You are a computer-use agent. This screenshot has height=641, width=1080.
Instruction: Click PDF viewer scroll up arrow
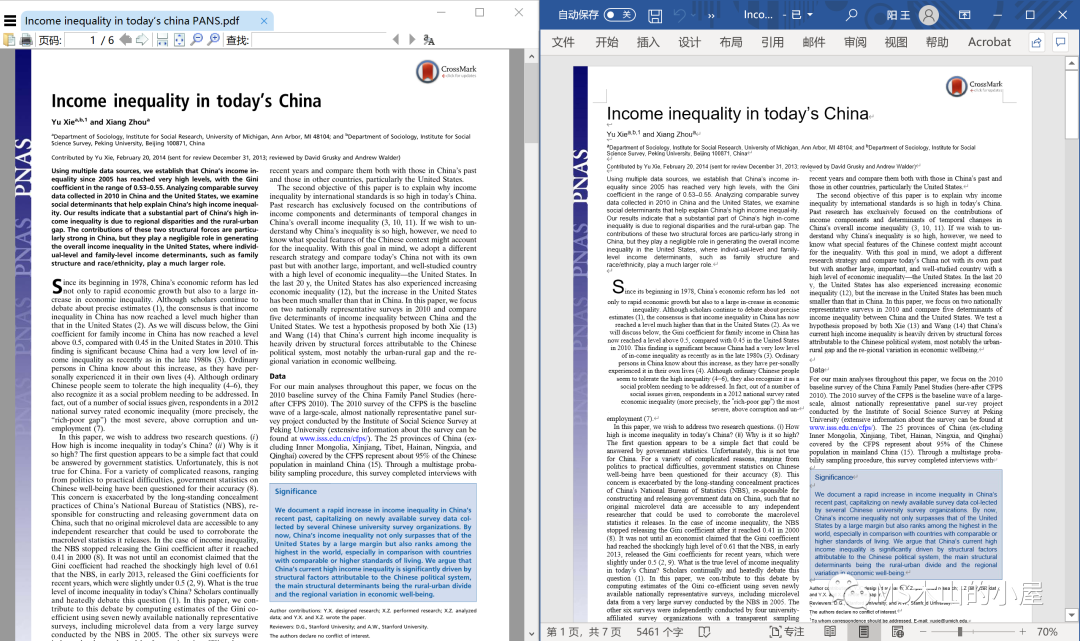point(531,57)
